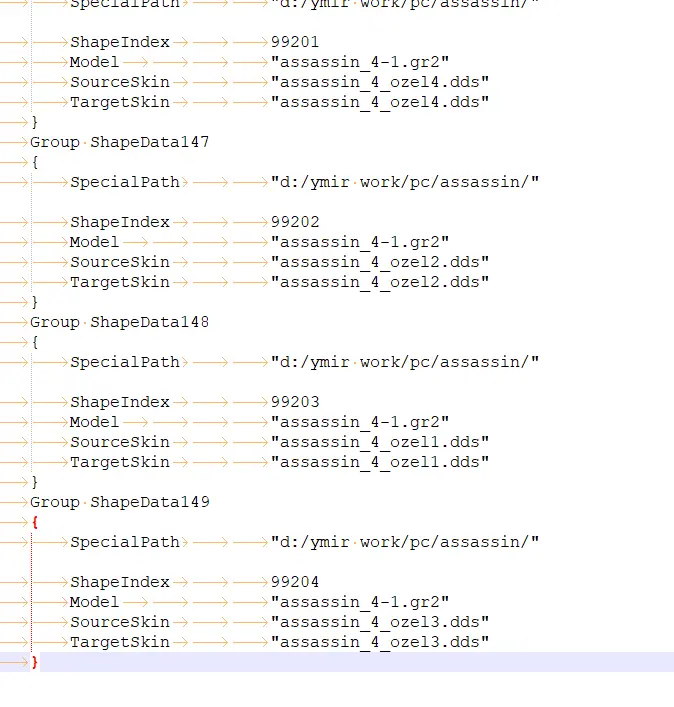Click the SpecialPath keyword in the ShapeData147 block
674x707 pixels.
pyautogui.click(x=125, y=182)
